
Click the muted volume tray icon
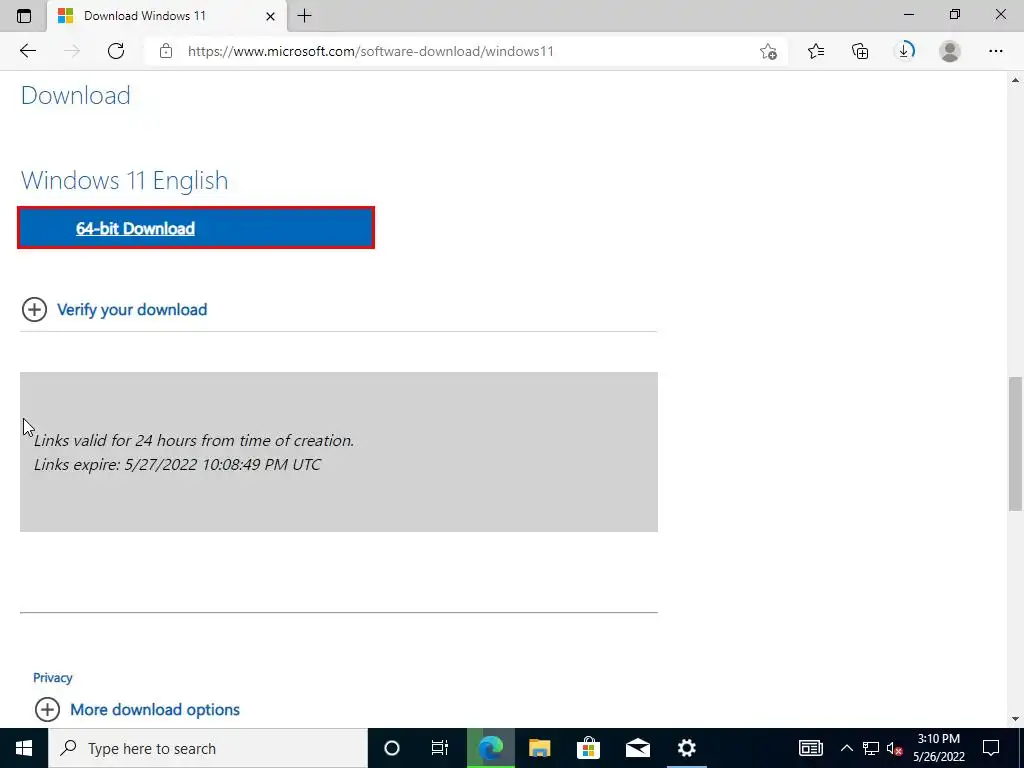pos(895,748)
